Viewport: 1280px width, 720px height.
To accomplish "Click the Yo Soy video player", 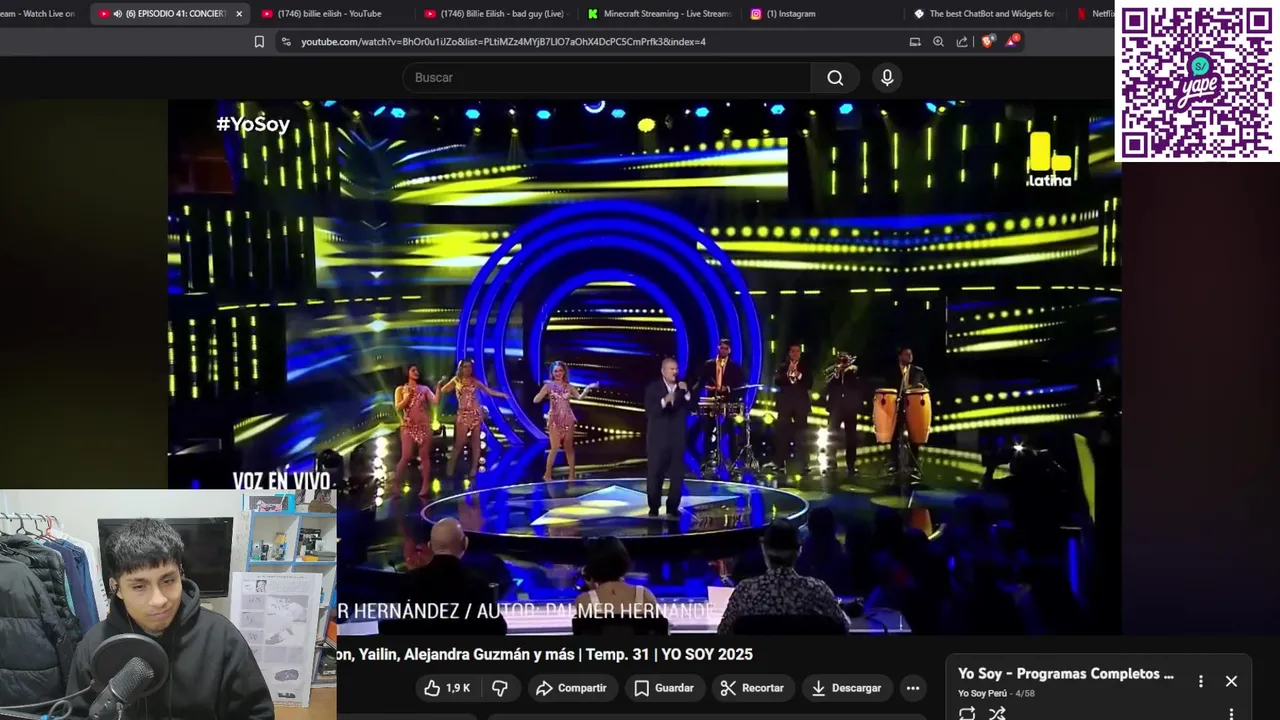I will pyautogui.click(x=644, y=367).
